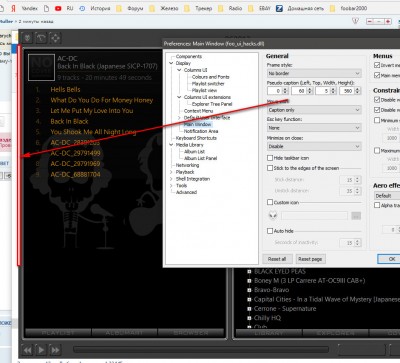
Task: Click the Reset page button
Action: [x=310, y=259]
